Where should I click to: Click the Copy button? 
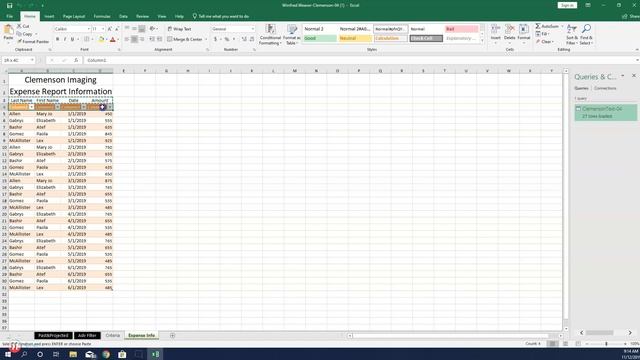[x=25, y=34]
